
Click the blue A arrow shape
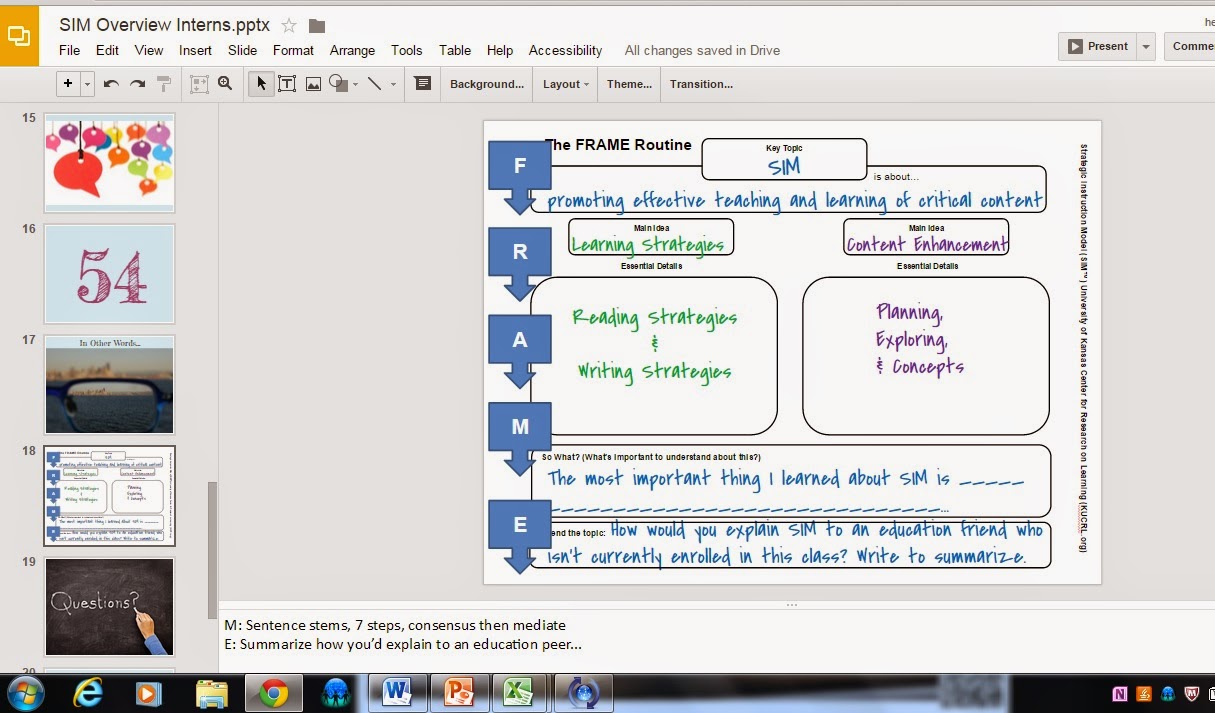tap(519, 351)
